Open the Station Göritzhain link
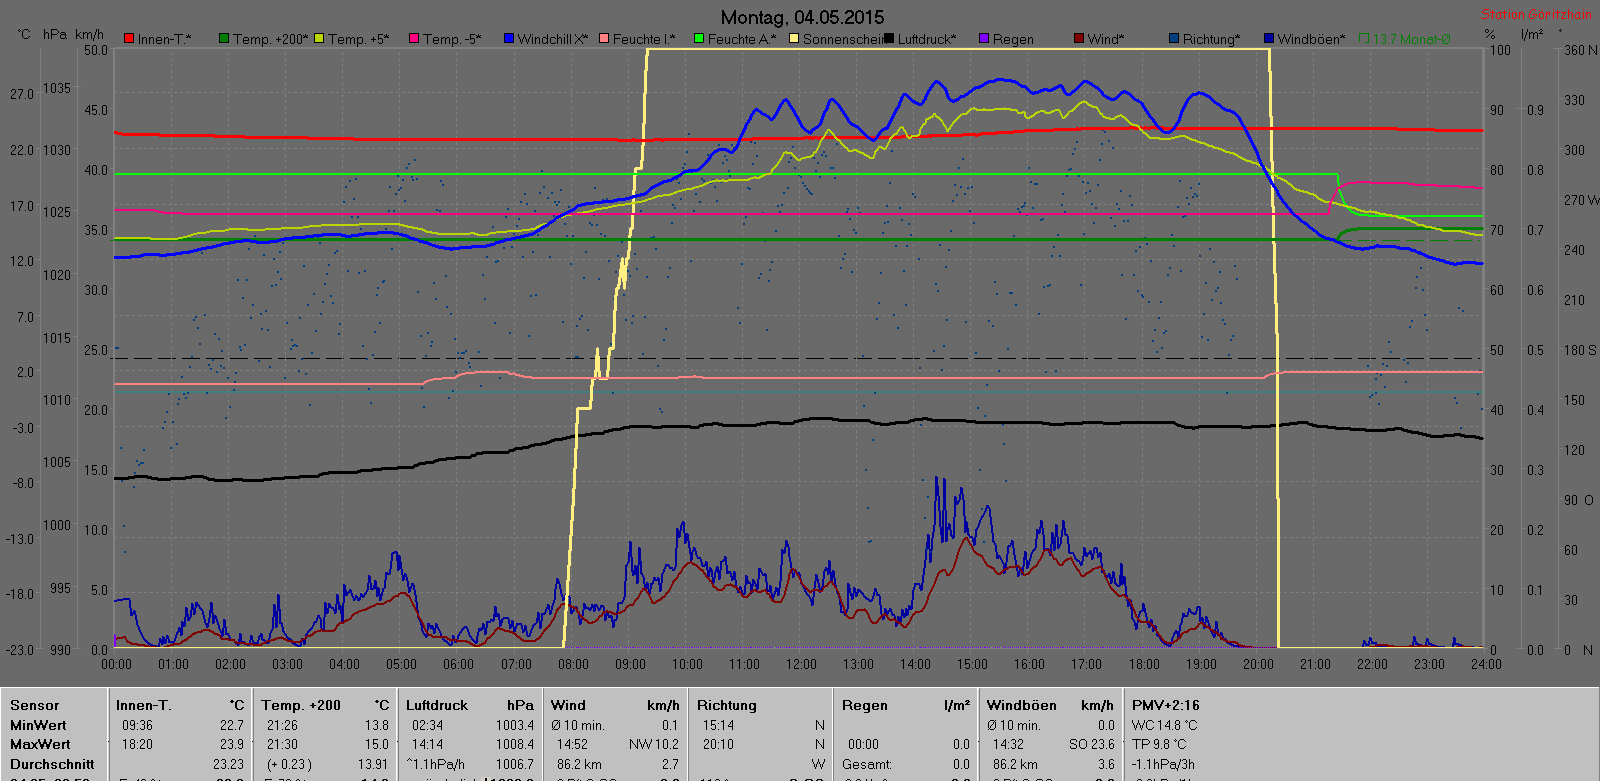The height and width of the screenshot is (781, 1600). 1536,14
